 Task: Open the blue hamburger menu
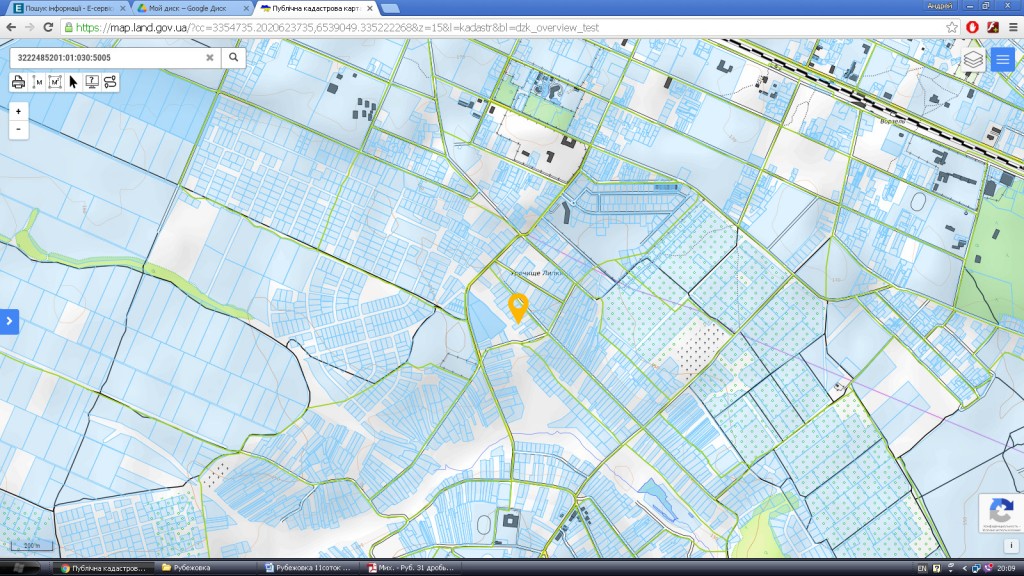(x=1002, y=59)
